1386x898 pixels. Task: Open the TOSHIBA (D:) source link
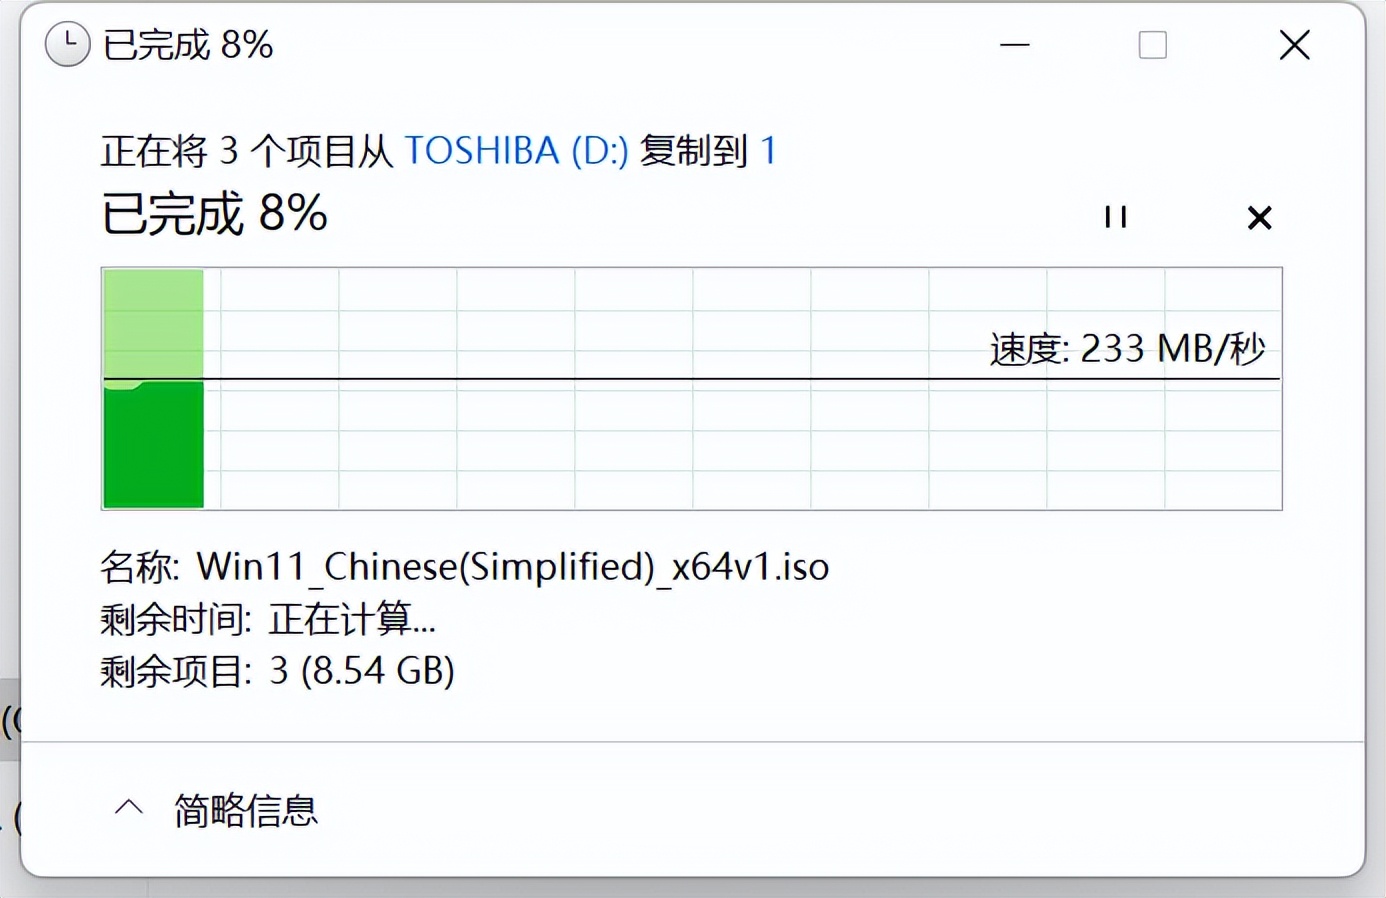coord(516,150)
